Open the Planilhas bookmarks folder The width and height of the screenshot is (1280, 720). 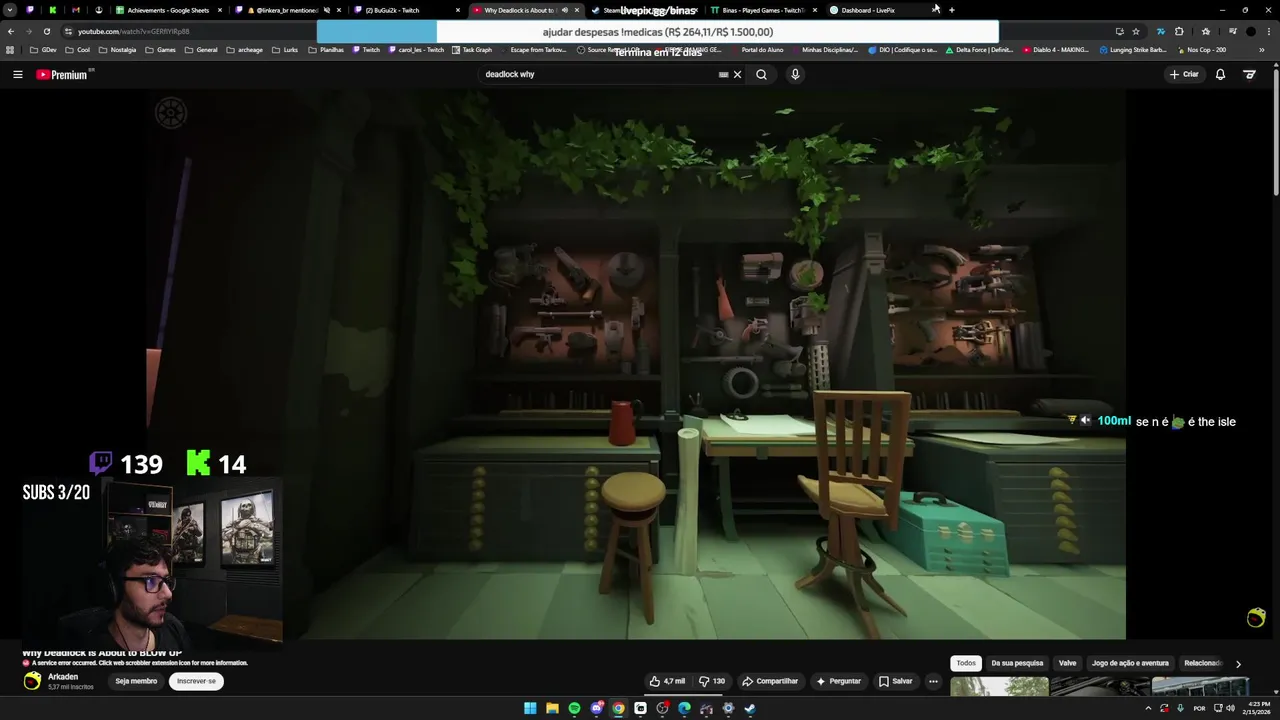(326, 49)
